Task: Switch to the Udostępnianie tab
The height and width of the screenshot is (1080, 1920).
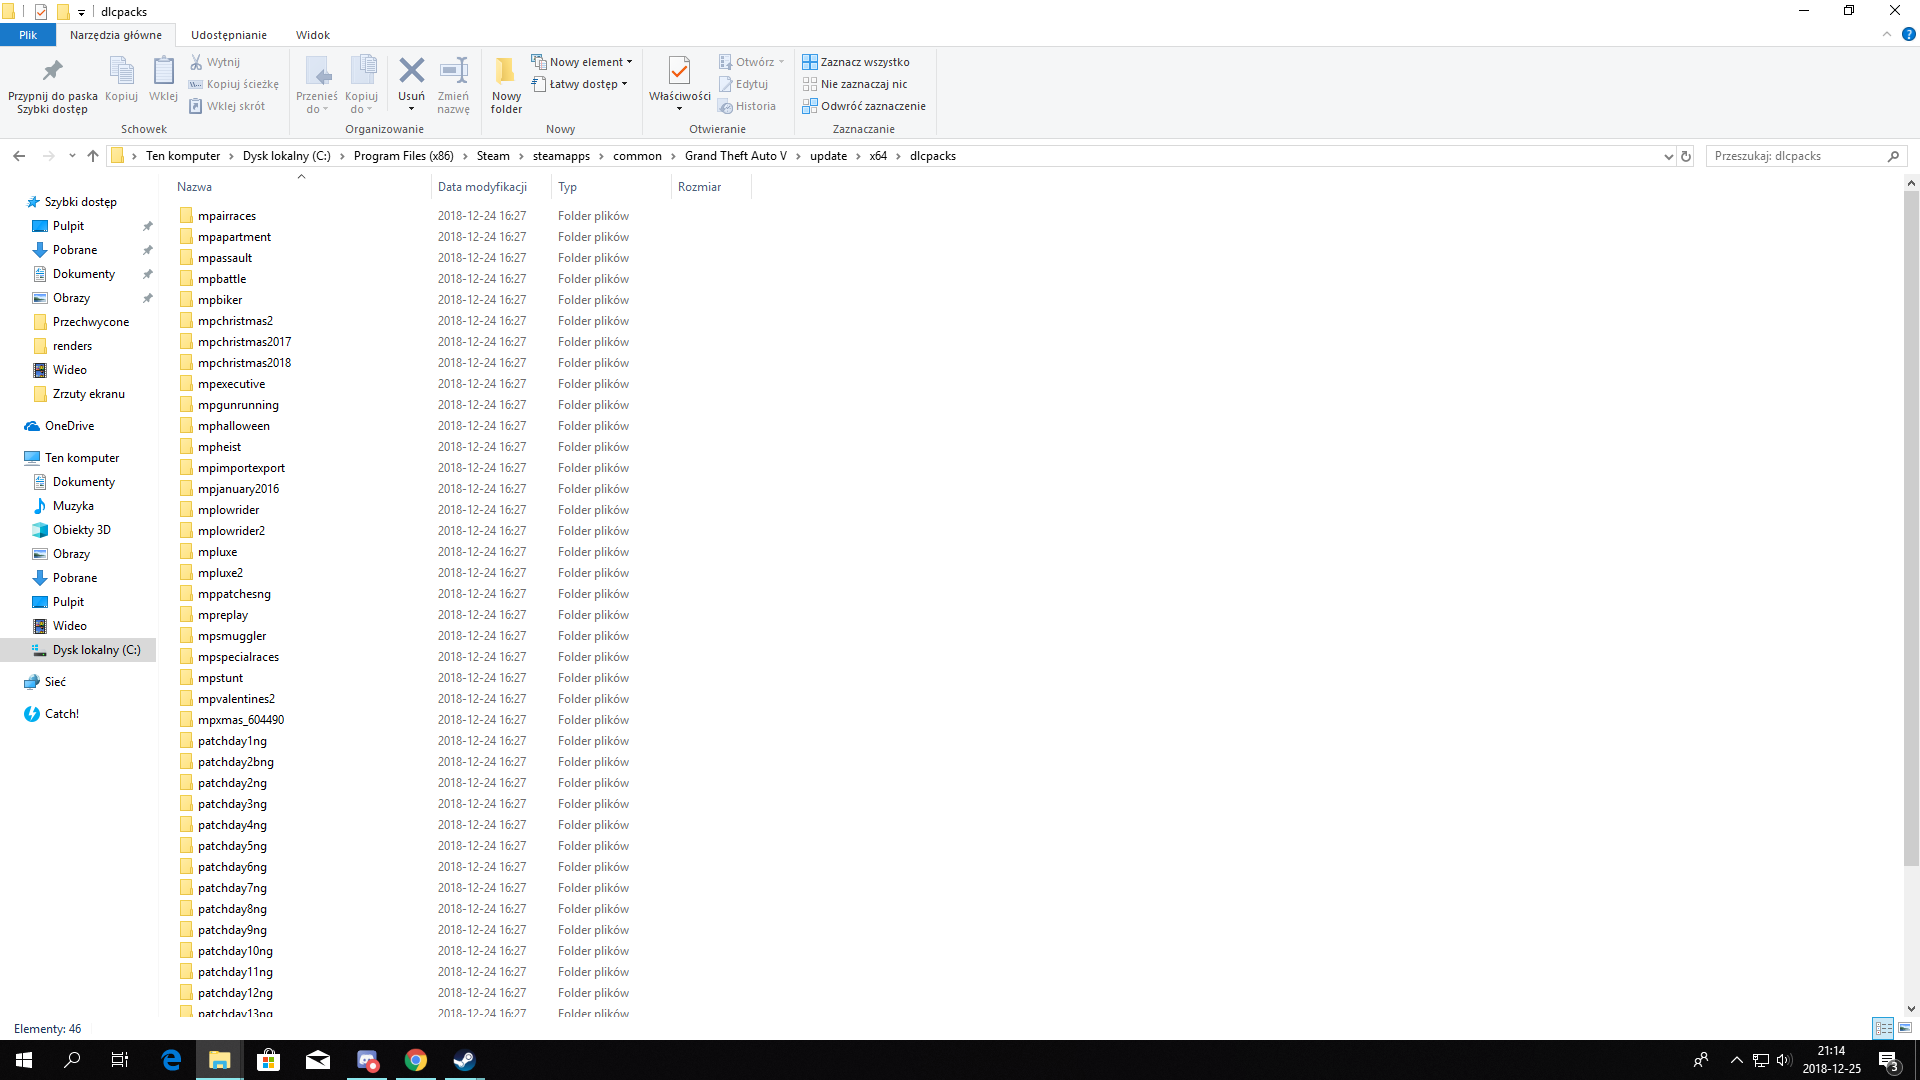Action: [x=229, y=34]
